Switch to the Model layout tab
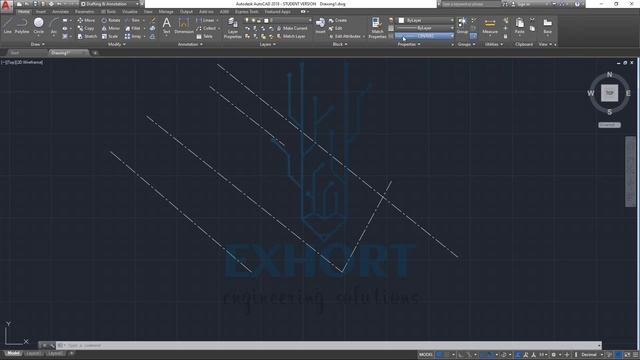This screenshot has width=640, height=360. (x=13, y=353)
